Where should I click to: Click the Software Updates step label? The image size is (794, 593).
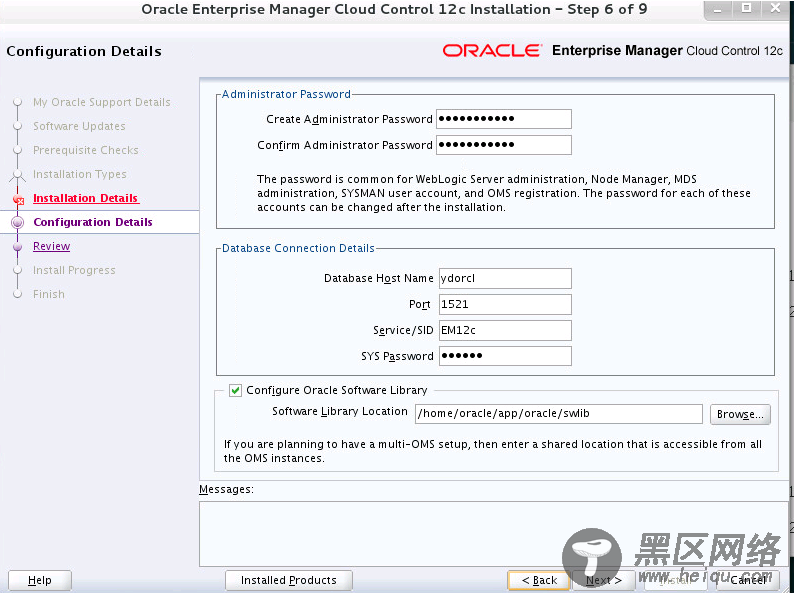(x=79, y=126)
